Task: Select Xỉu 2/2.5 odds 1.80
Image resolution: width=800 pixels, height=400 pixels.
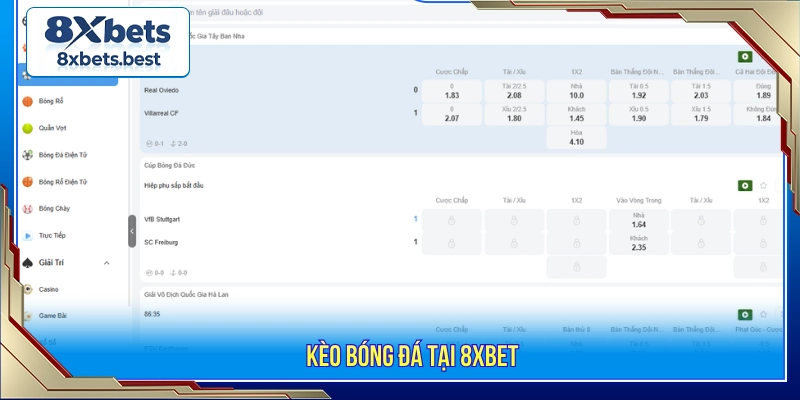Action: (514, 114)
